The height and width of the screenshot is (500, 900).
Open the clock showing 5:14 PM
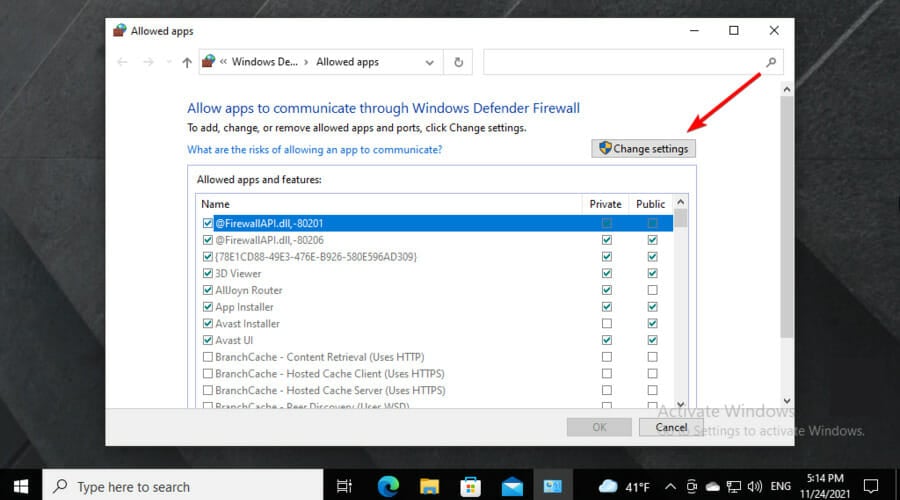point(825,486)
